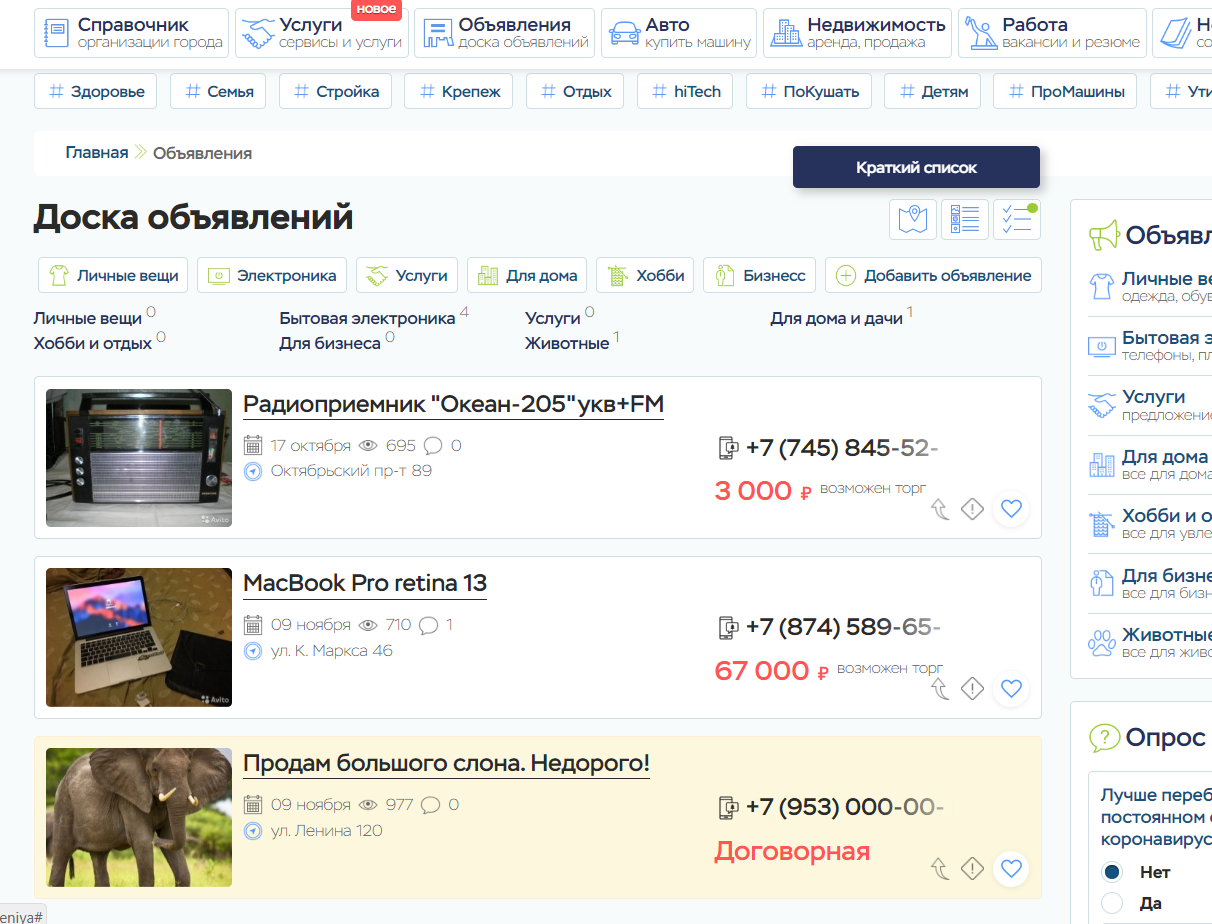
Task: Click the phone icon on radio listing
Action: pyautogui.click(x=729, y=448)
